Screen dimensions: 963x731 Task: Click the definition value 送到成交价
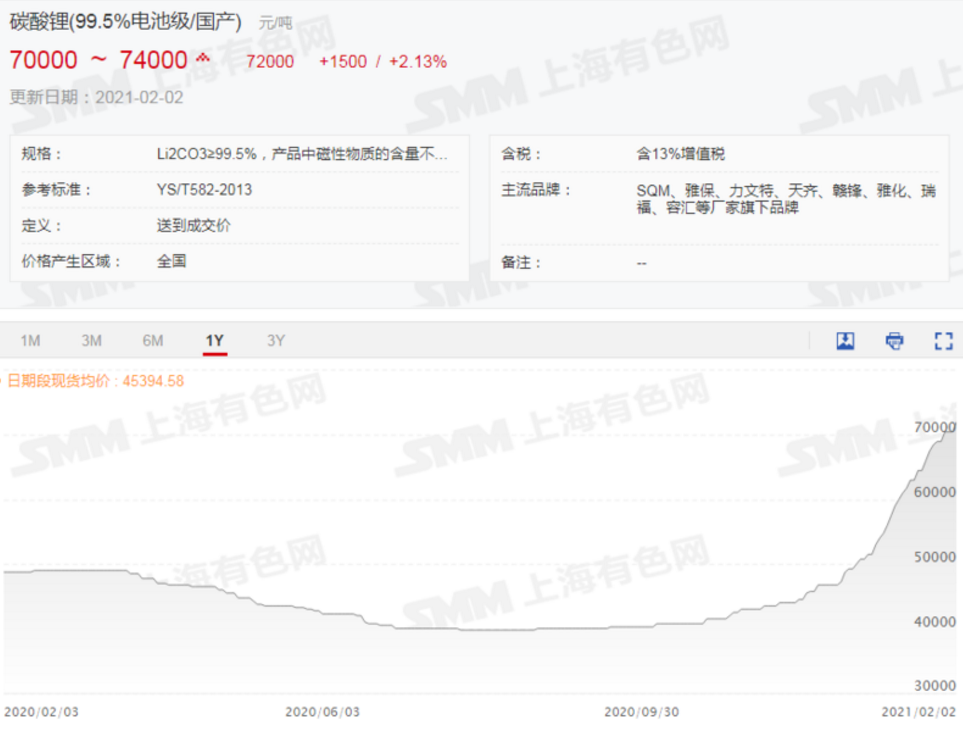[193, 225]
